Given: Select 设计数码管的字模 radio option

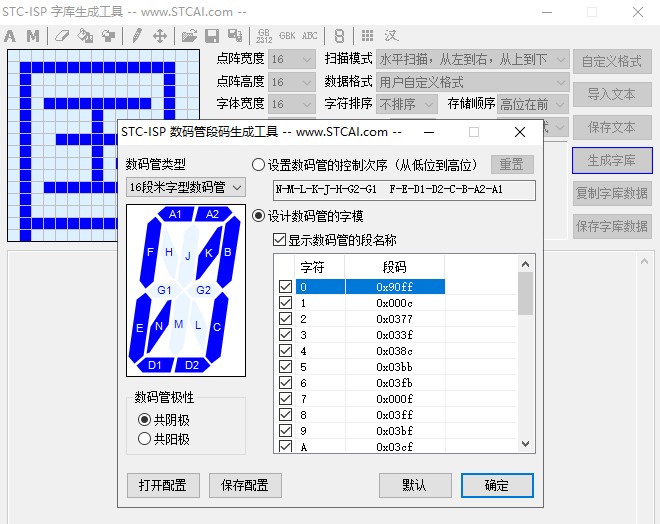Looking at the screenshot, I should point(258,216).
